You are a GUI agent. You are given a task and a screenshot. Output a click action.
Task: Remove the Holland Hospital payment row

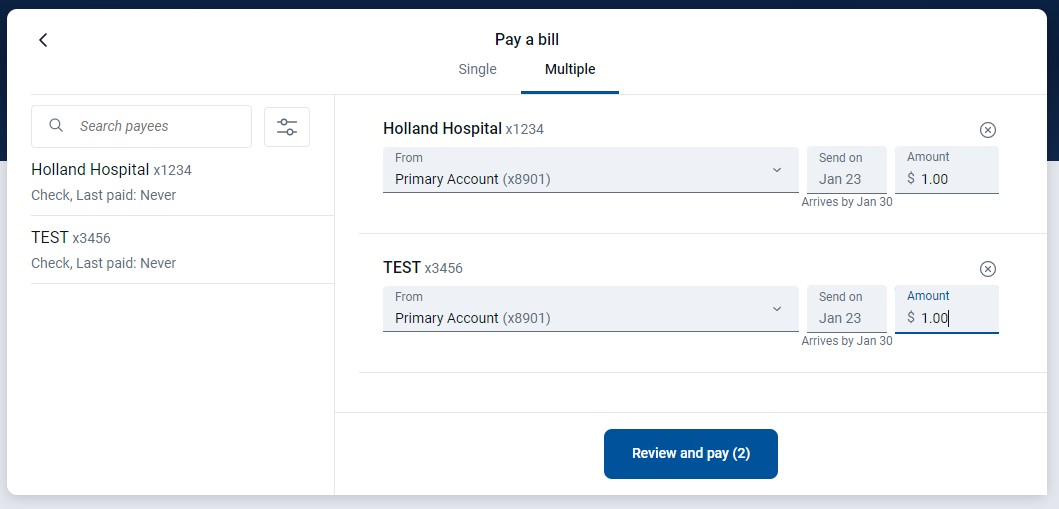(987, 130)
